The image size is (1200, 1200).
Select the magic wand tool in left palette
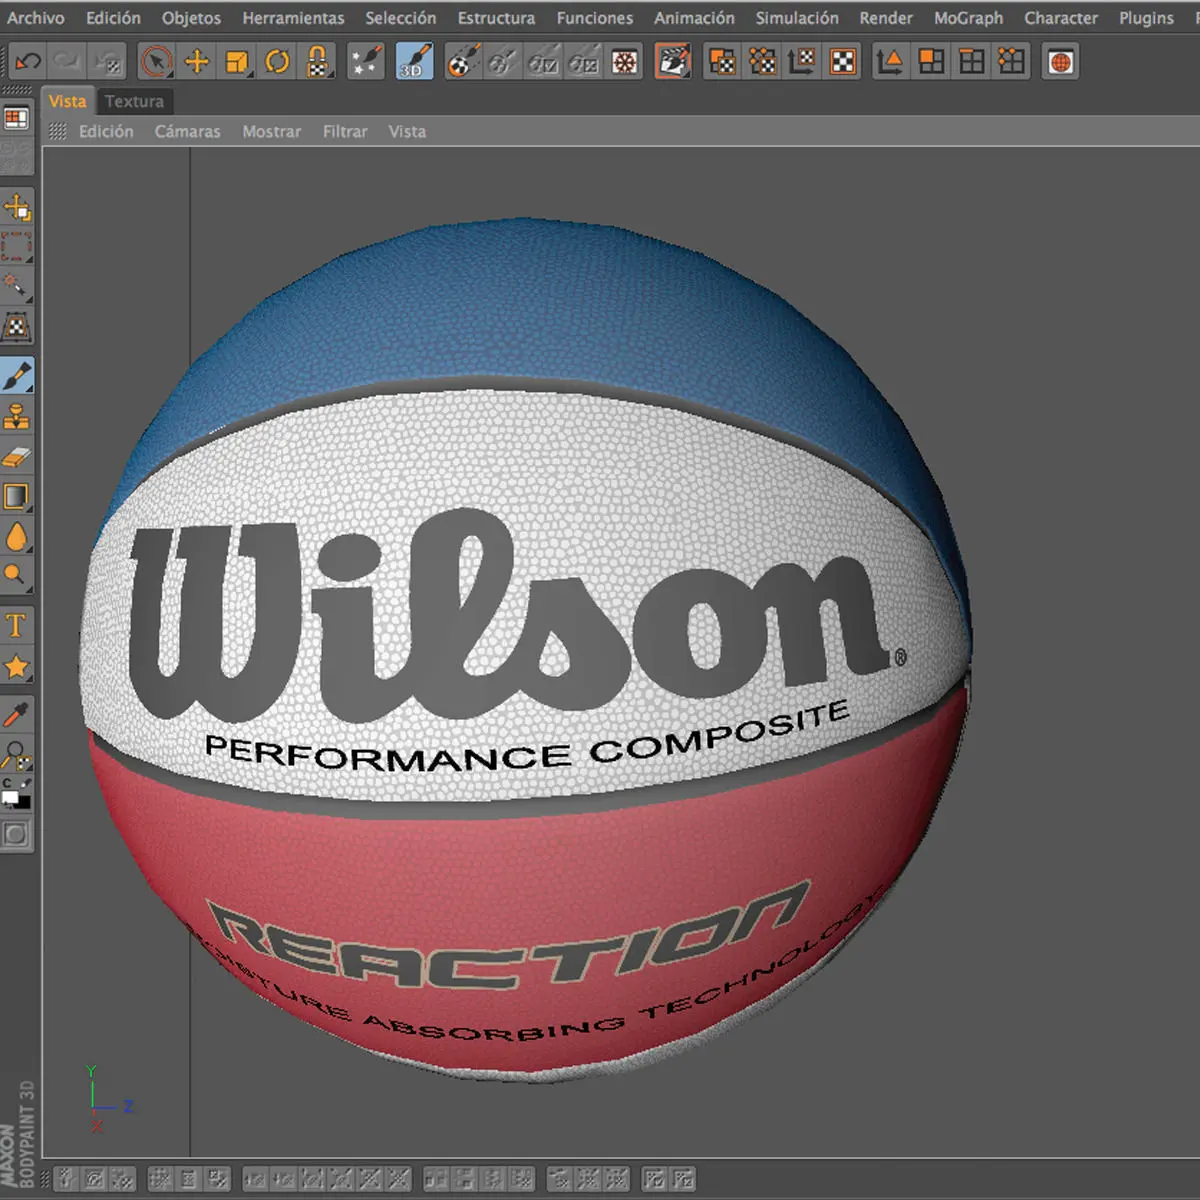17,287
